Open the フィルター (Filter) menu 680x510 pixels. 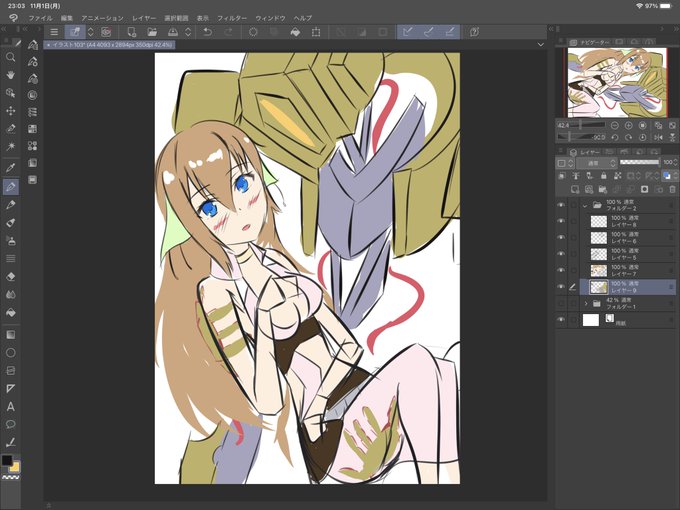coord(232,18)
